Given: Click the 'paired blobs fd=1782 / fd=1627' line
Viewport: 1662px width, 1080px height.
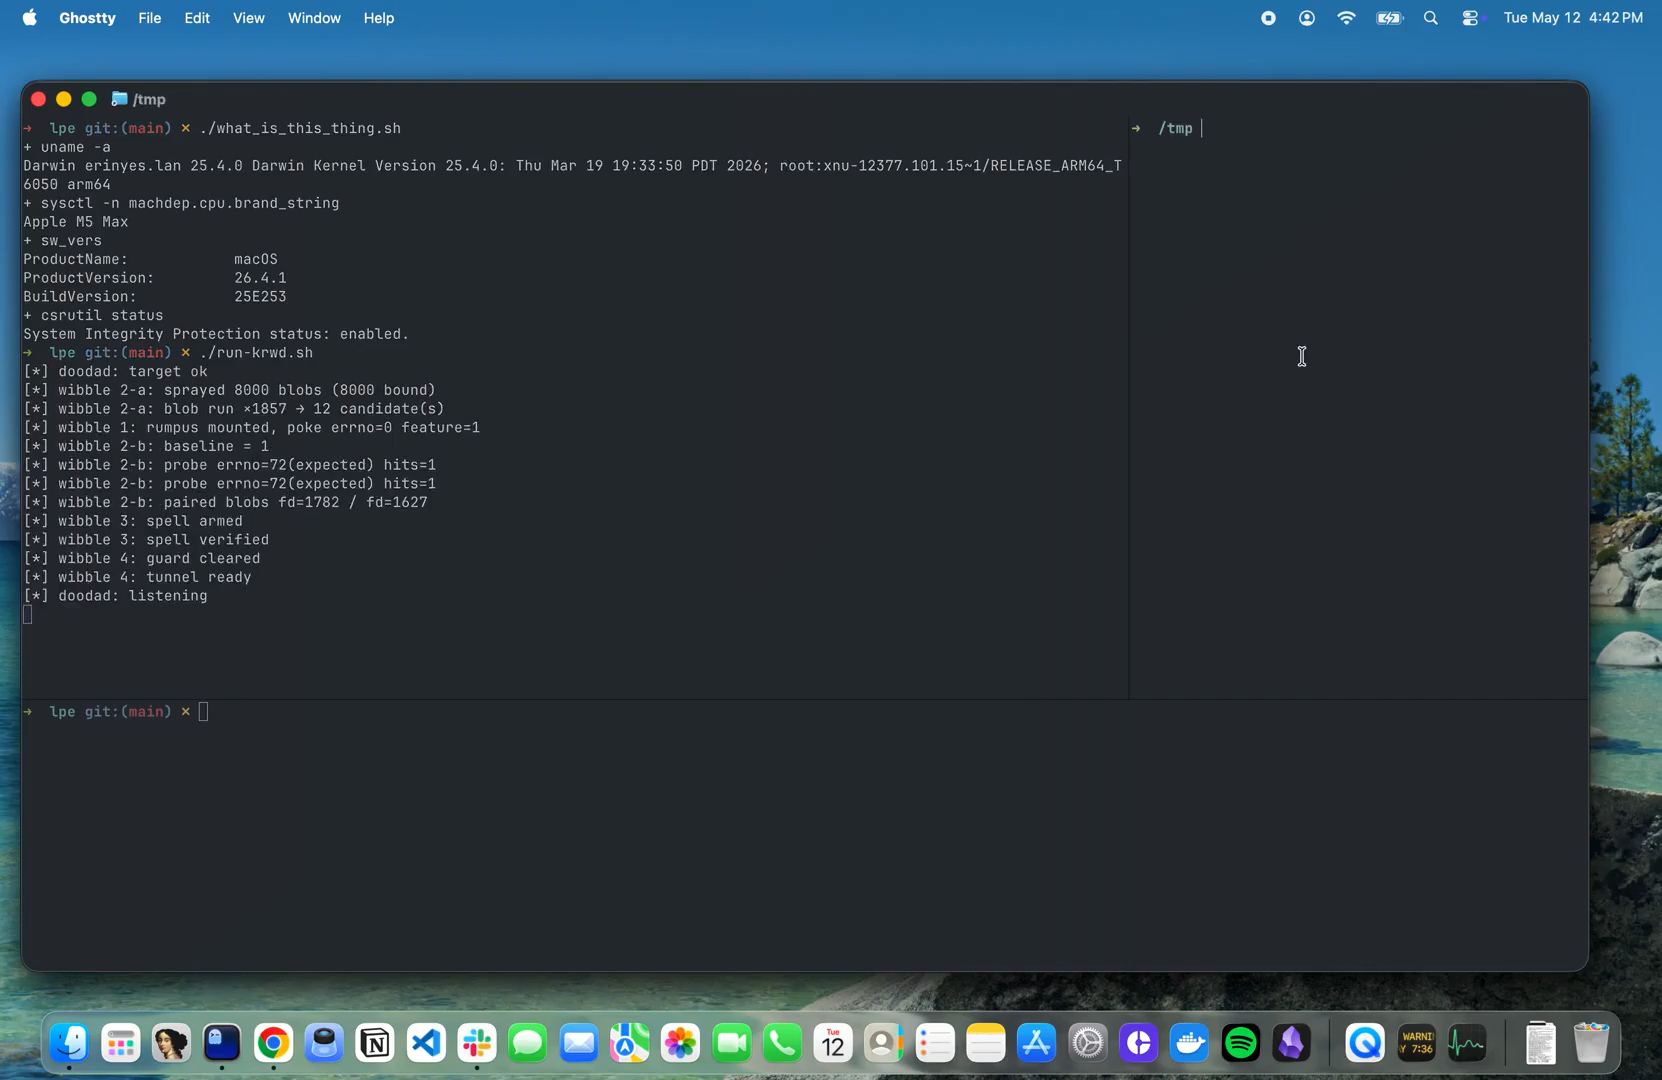Looking at the screenshot, I should pyautogui.click(x=226, y=502).
